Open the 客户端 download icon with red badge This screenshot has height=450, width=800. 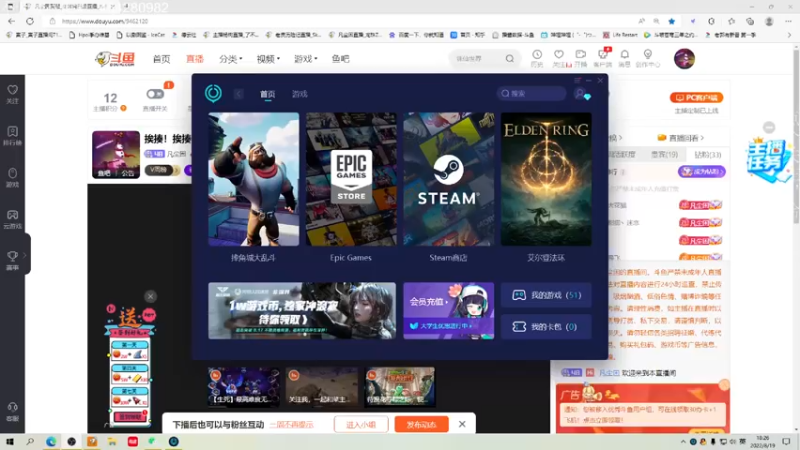click(x=603, y=55)
